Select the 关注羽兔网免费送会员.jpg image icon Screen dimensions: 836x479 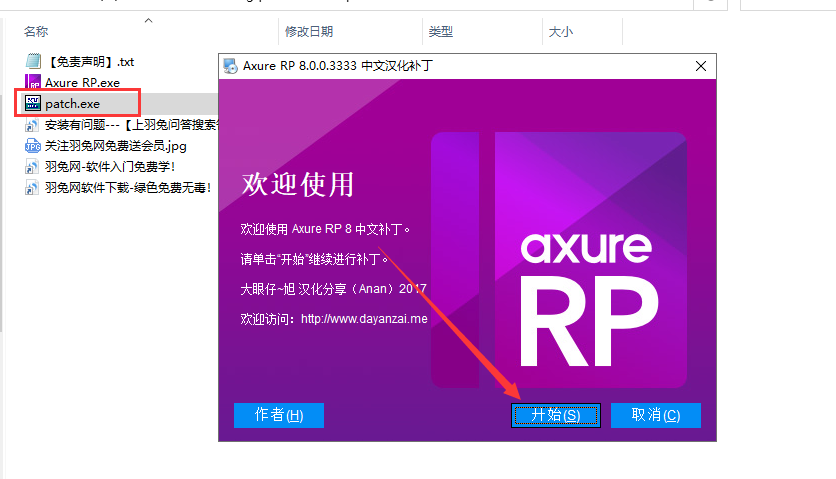tap(33, 146)
